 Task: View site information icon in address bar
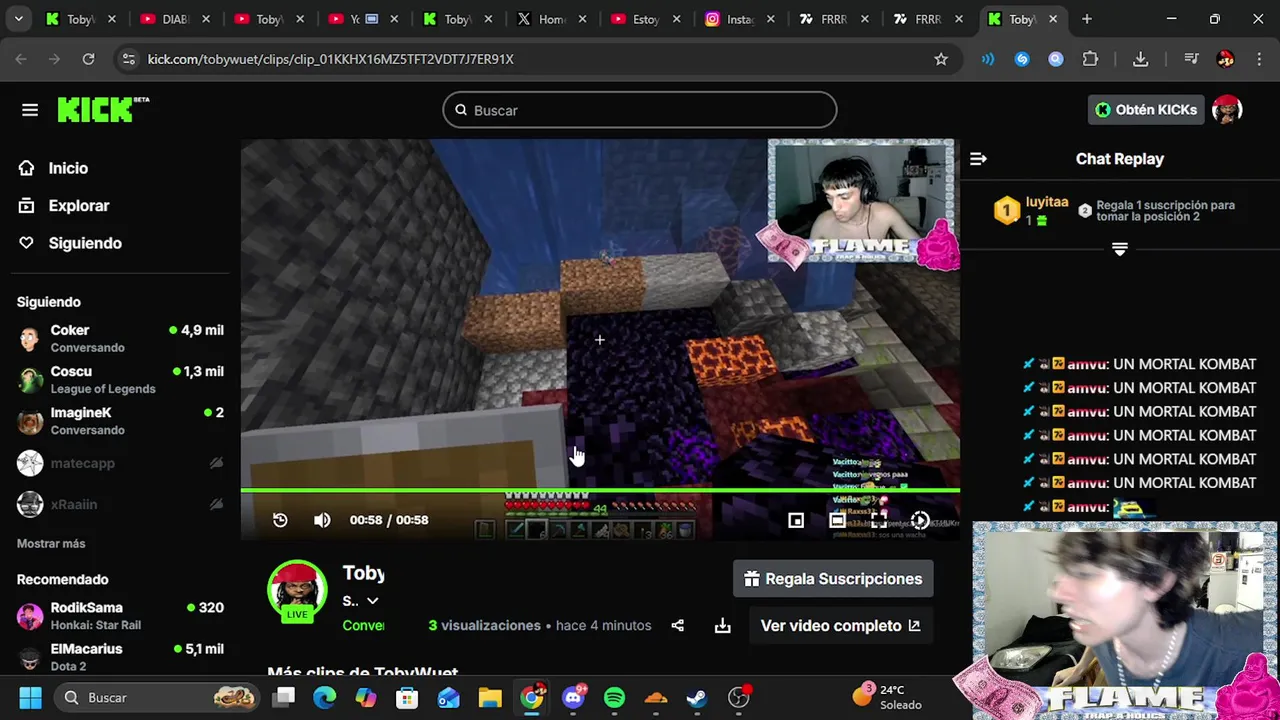coord(128,59)
